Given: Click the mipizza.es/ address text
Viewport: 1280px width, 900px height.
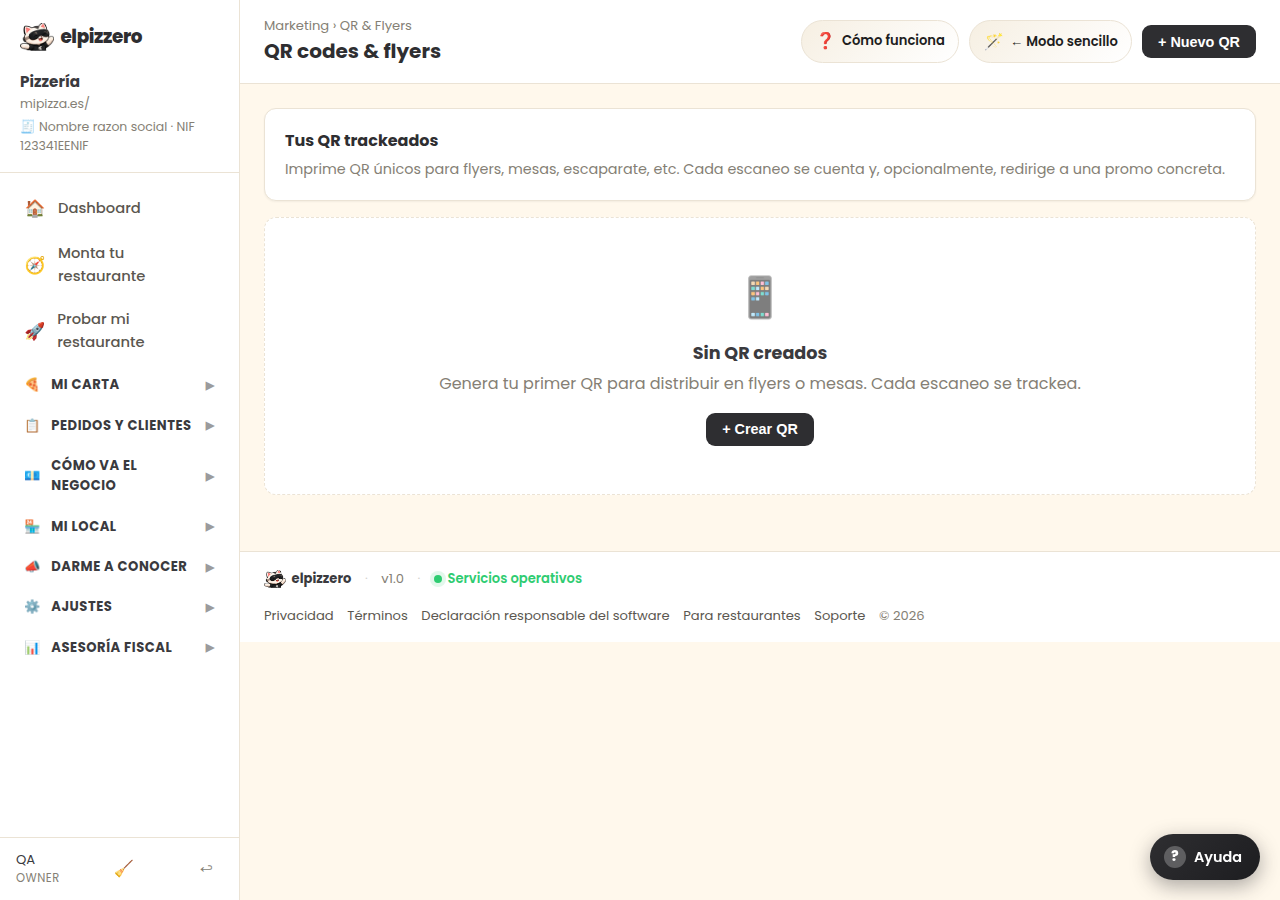Looking at the screenshot, I should [x=55, y=103].
